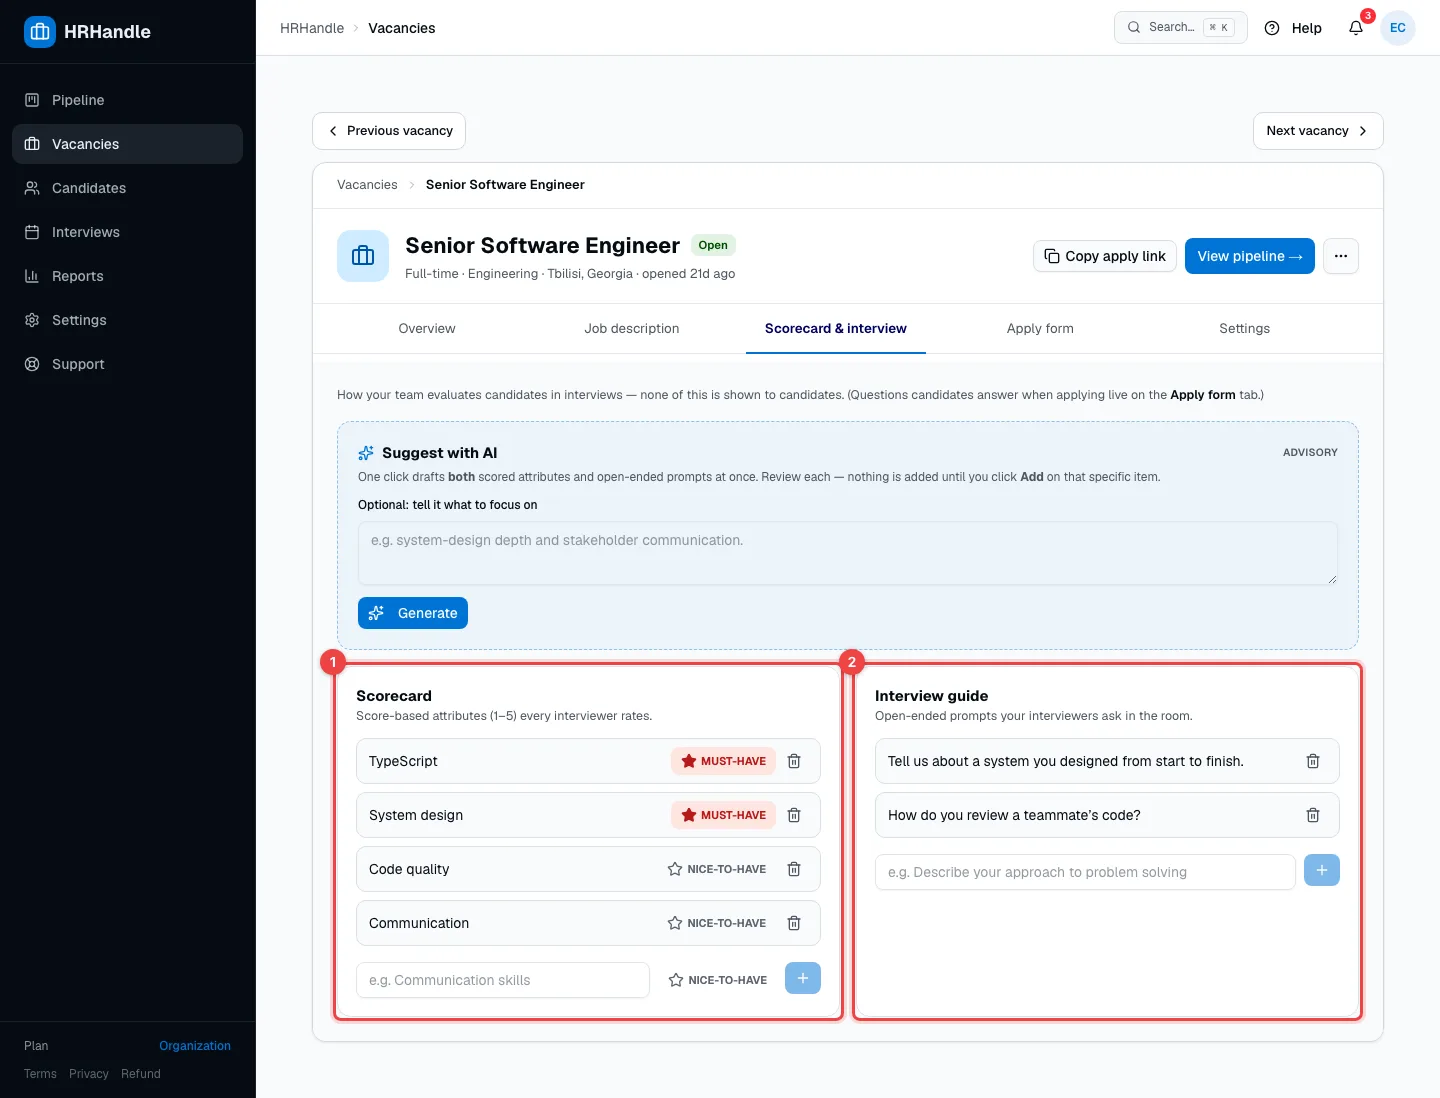Go to Previous vacancy

(389, 131)
